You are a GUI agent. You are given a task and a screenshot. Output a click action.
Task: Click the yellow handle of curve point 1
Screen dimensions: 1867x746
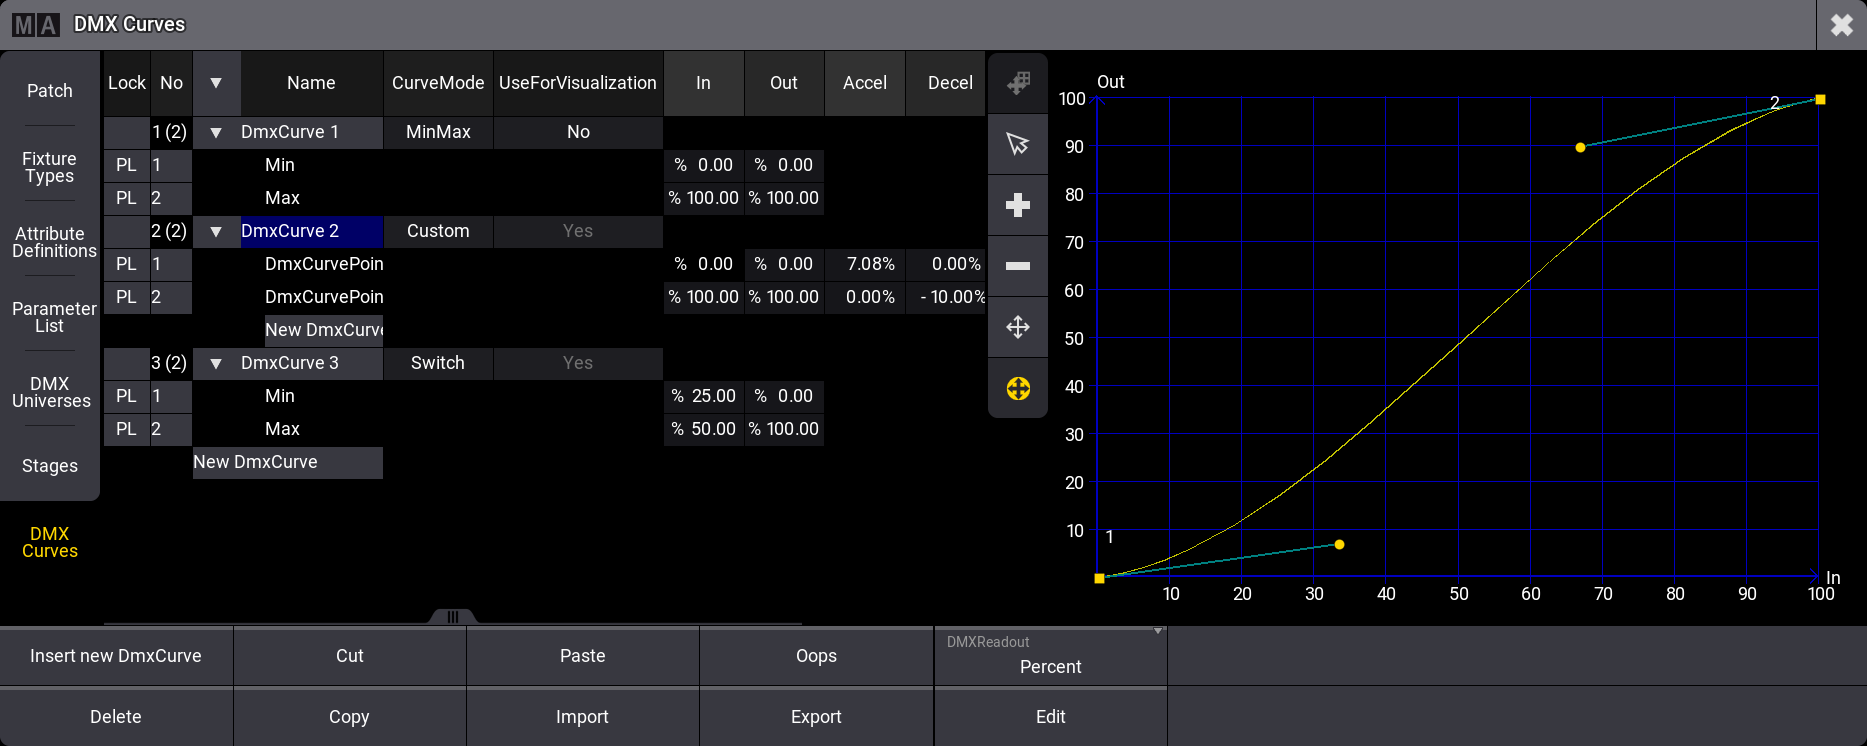pyautogui.click(x=1339, y=545)
